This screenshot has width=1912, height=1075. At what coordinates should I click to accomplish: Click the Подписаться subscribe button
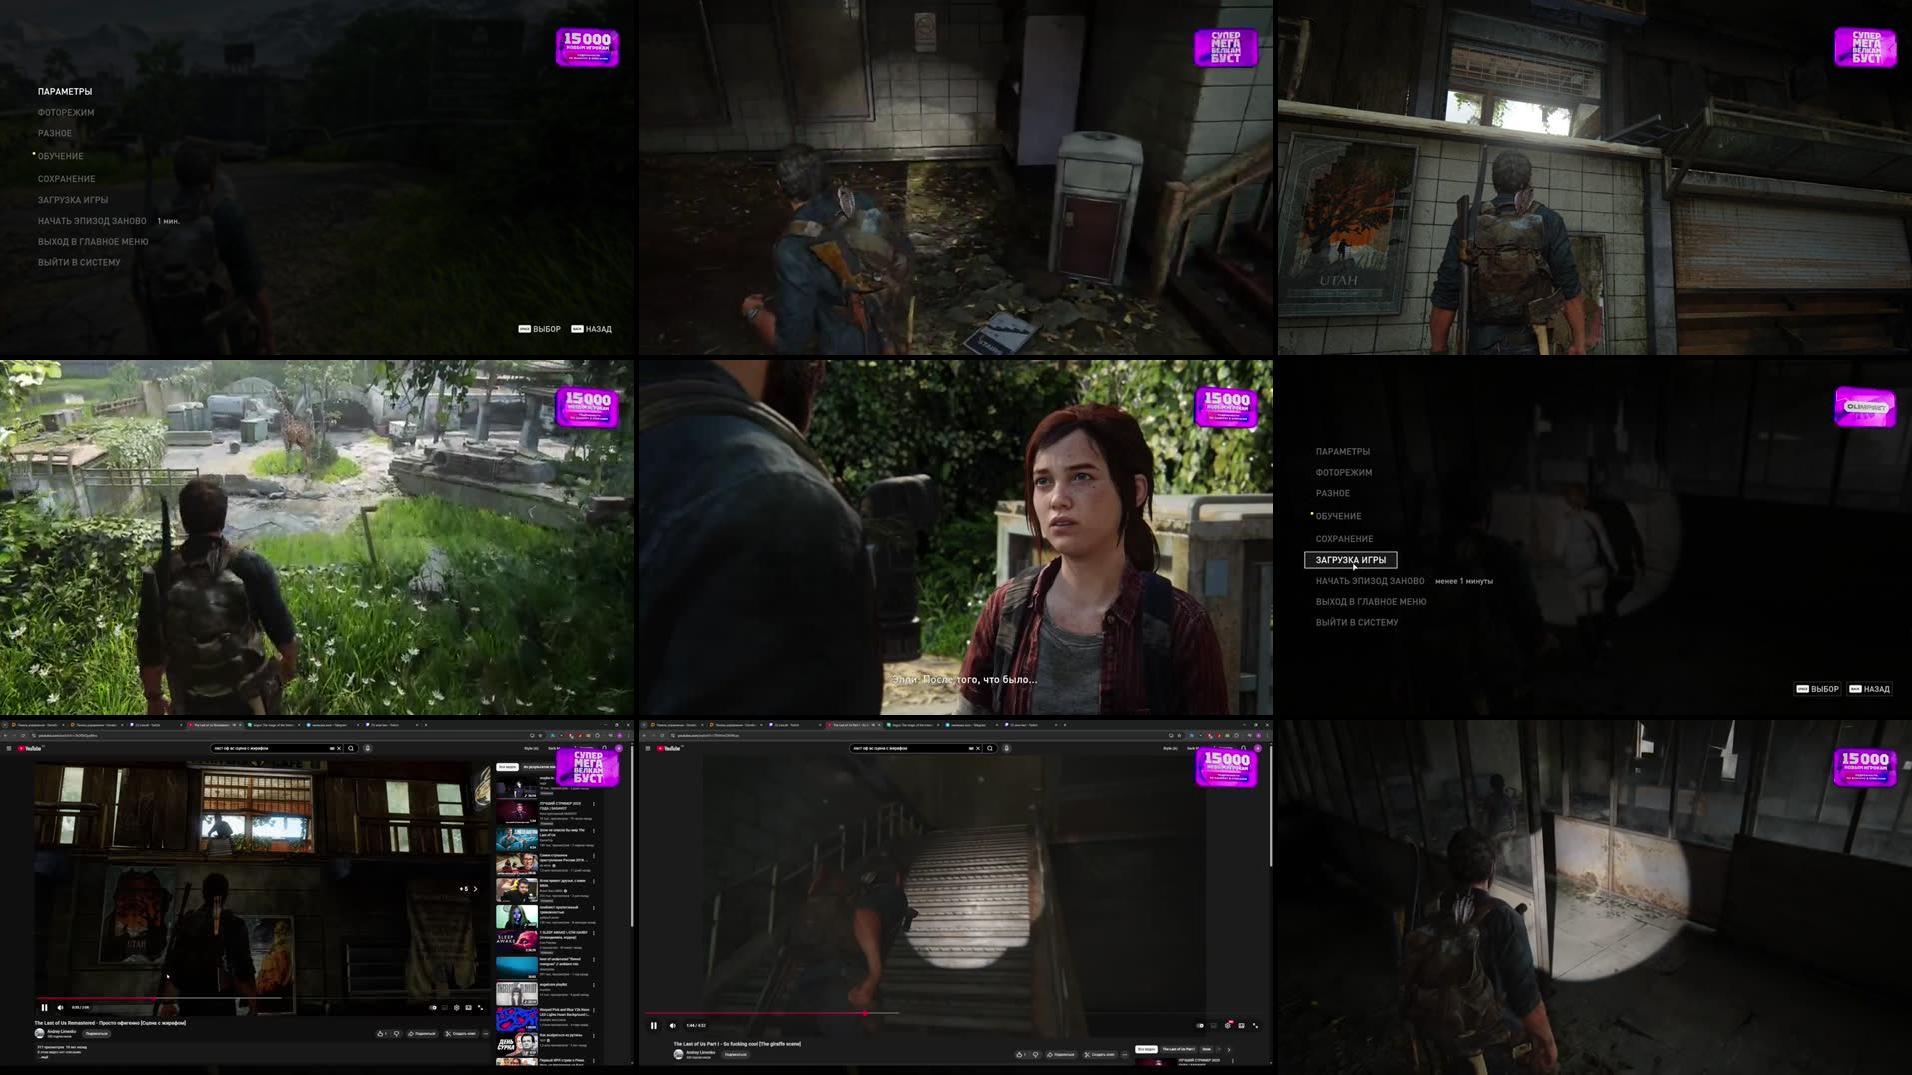pyautogui.click(x=736, y=1053)
